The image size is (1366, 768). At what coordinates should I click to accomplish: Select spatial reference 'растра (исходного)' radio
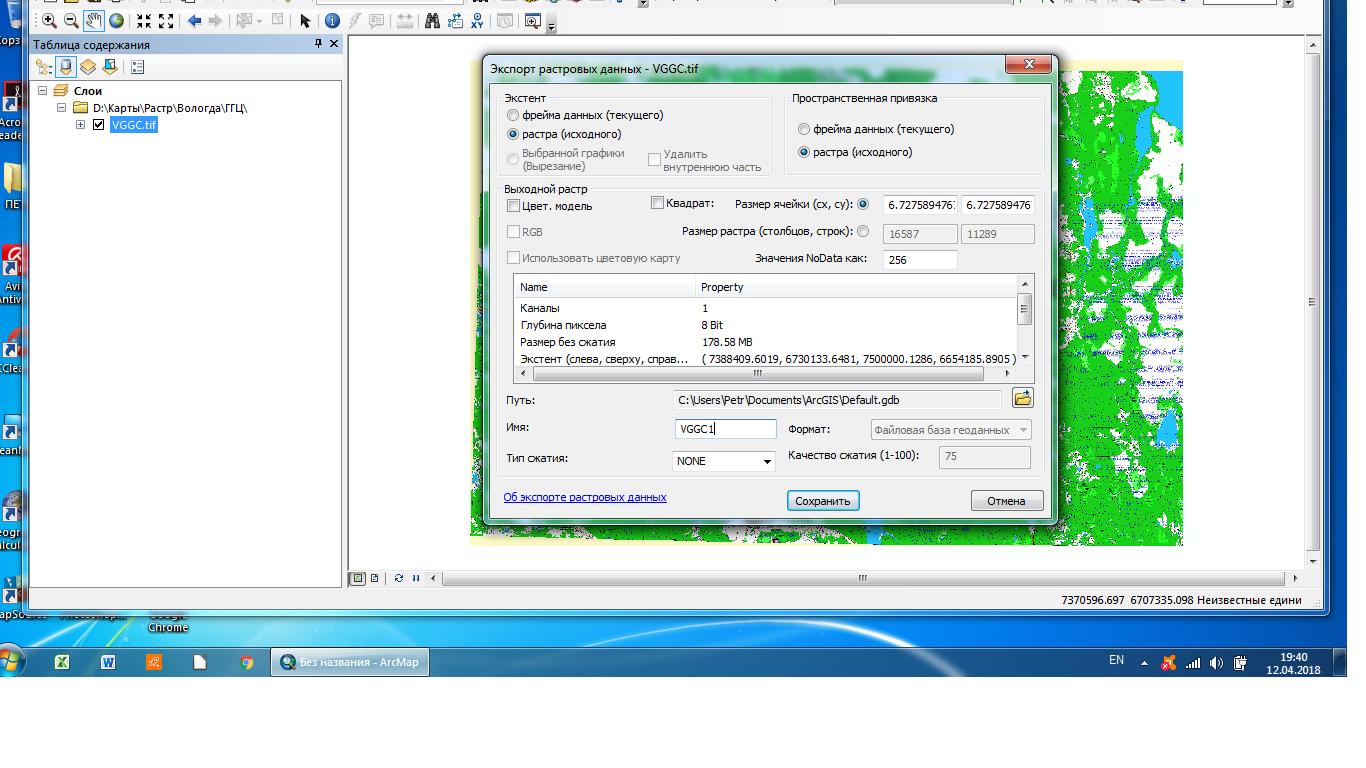click(804, 152)
